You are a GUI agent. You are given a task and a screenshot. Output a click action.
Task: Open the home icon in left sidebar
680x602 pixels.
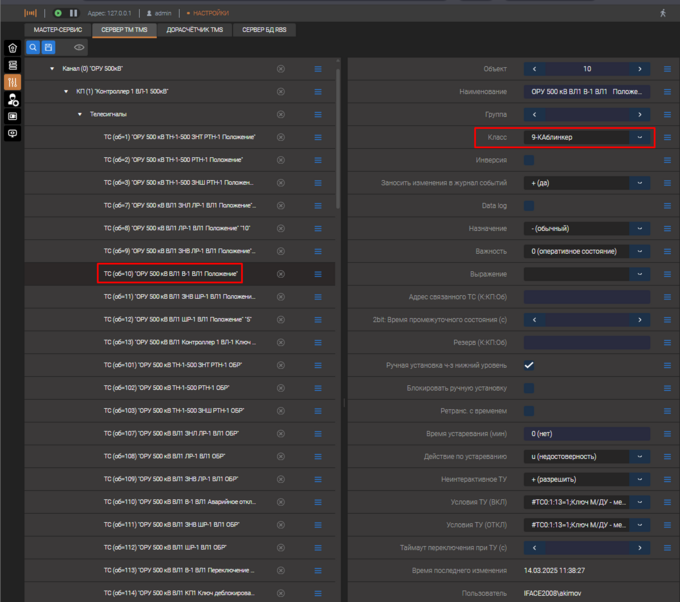12,47
